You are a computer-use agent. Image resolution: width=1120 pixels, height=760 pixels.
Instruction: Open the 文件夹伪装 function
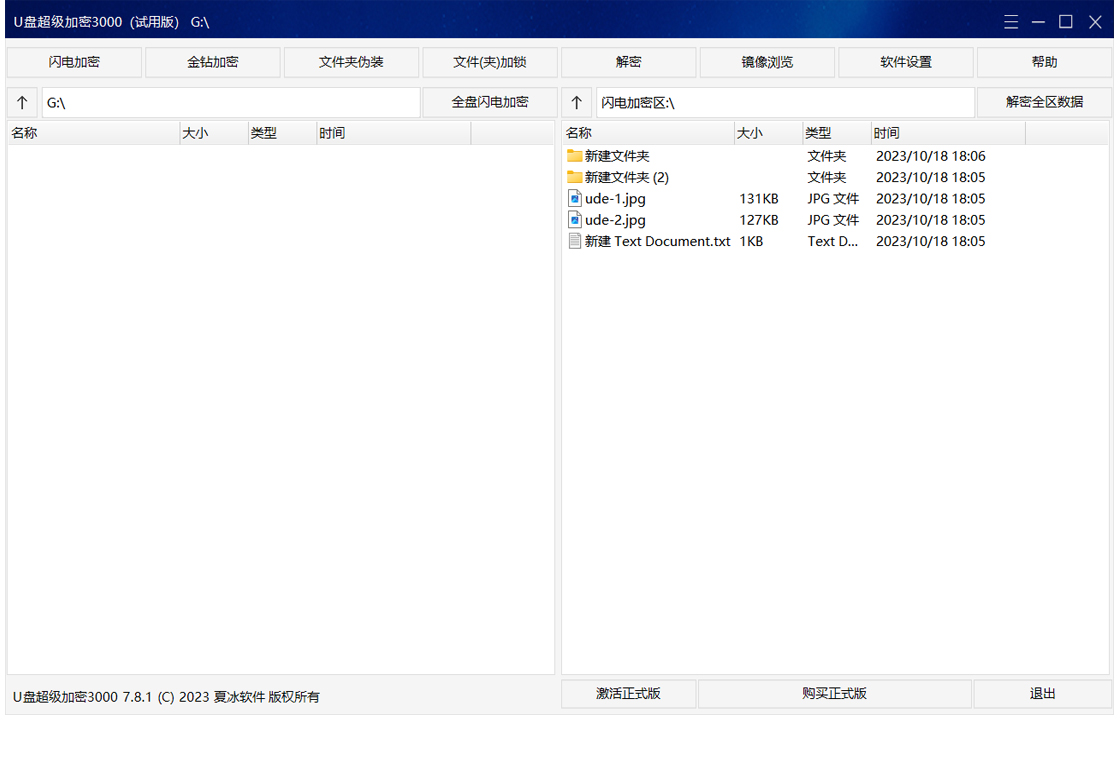[351, 62]
